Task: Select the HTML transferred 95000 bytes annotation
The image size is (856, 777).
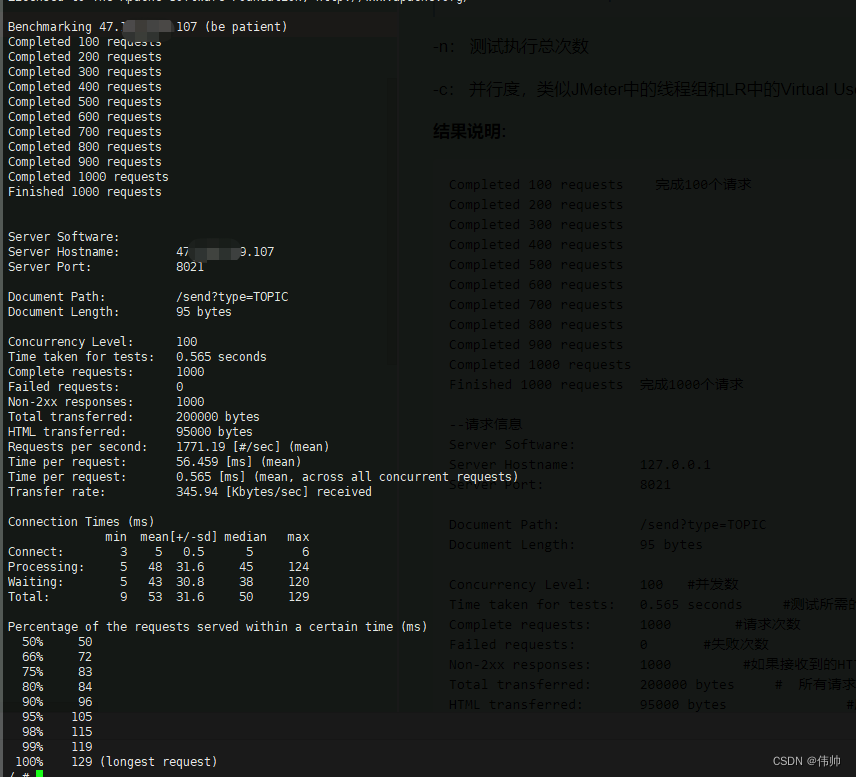Action: click(600, 704)
